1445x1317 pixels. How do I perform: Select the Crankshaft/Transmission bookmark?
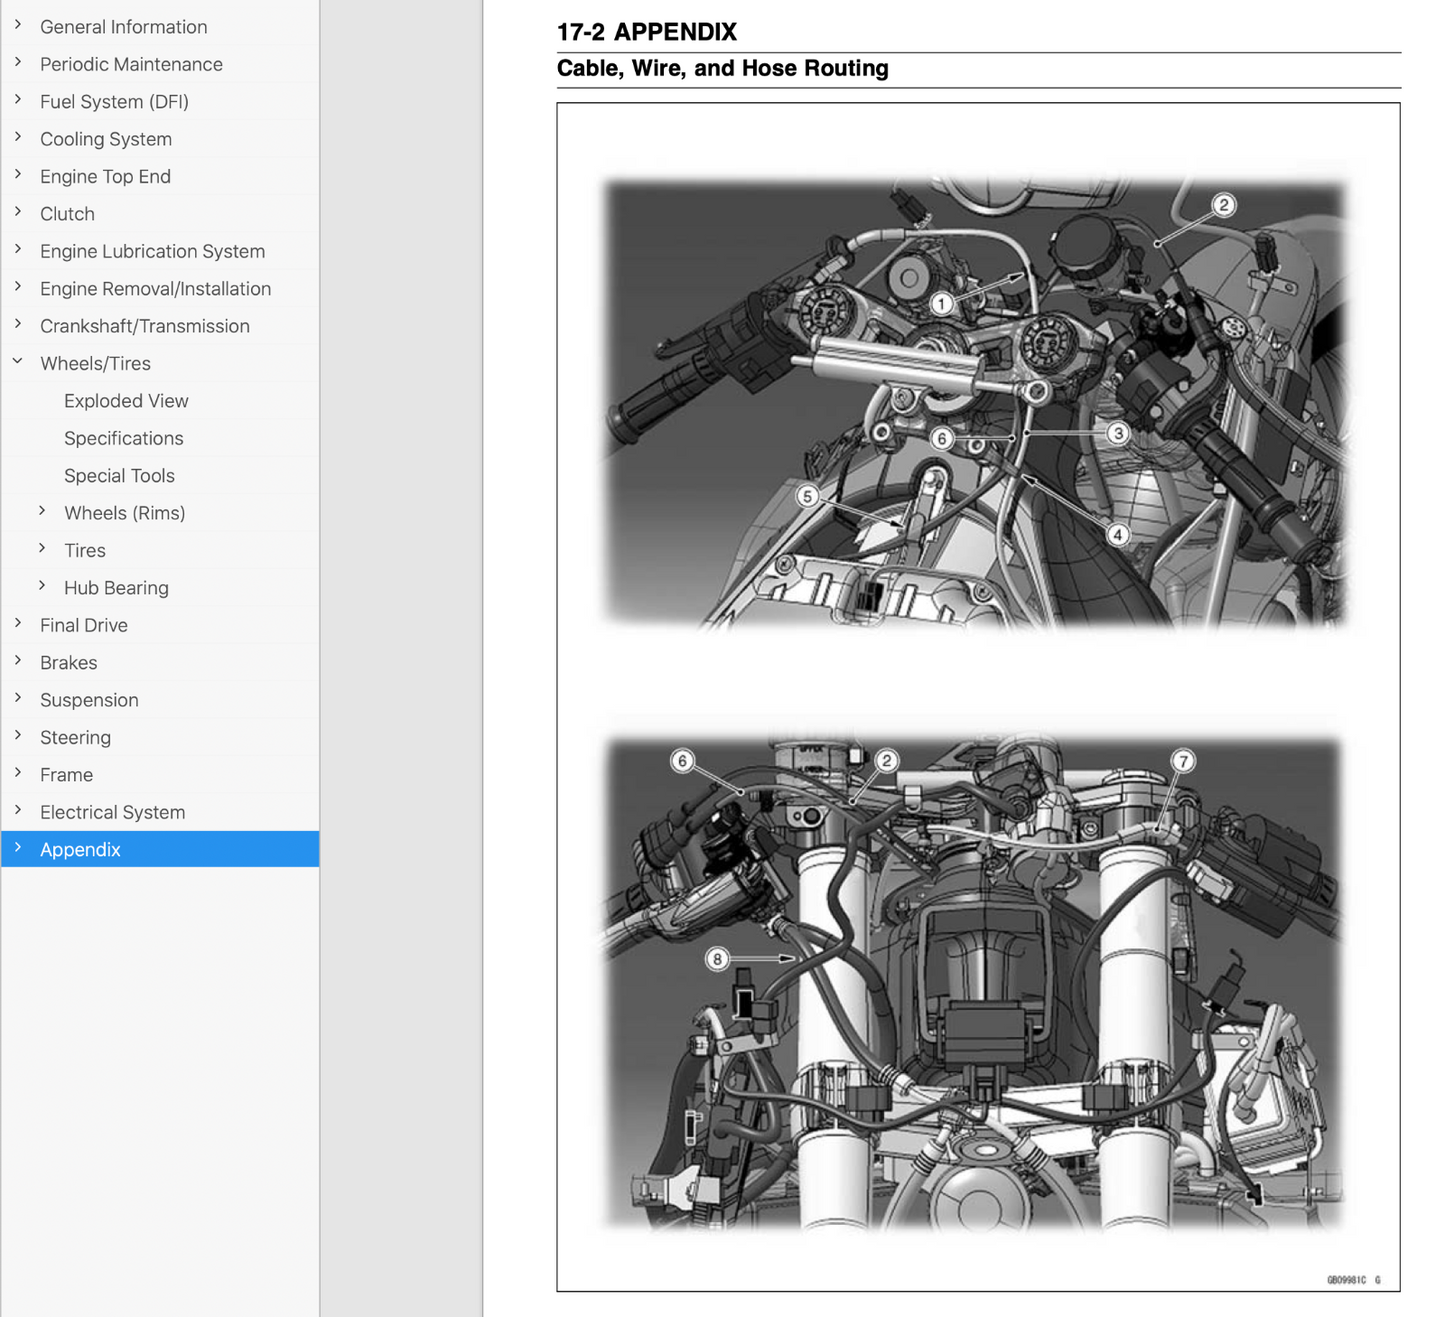click(x=145, y=326)
